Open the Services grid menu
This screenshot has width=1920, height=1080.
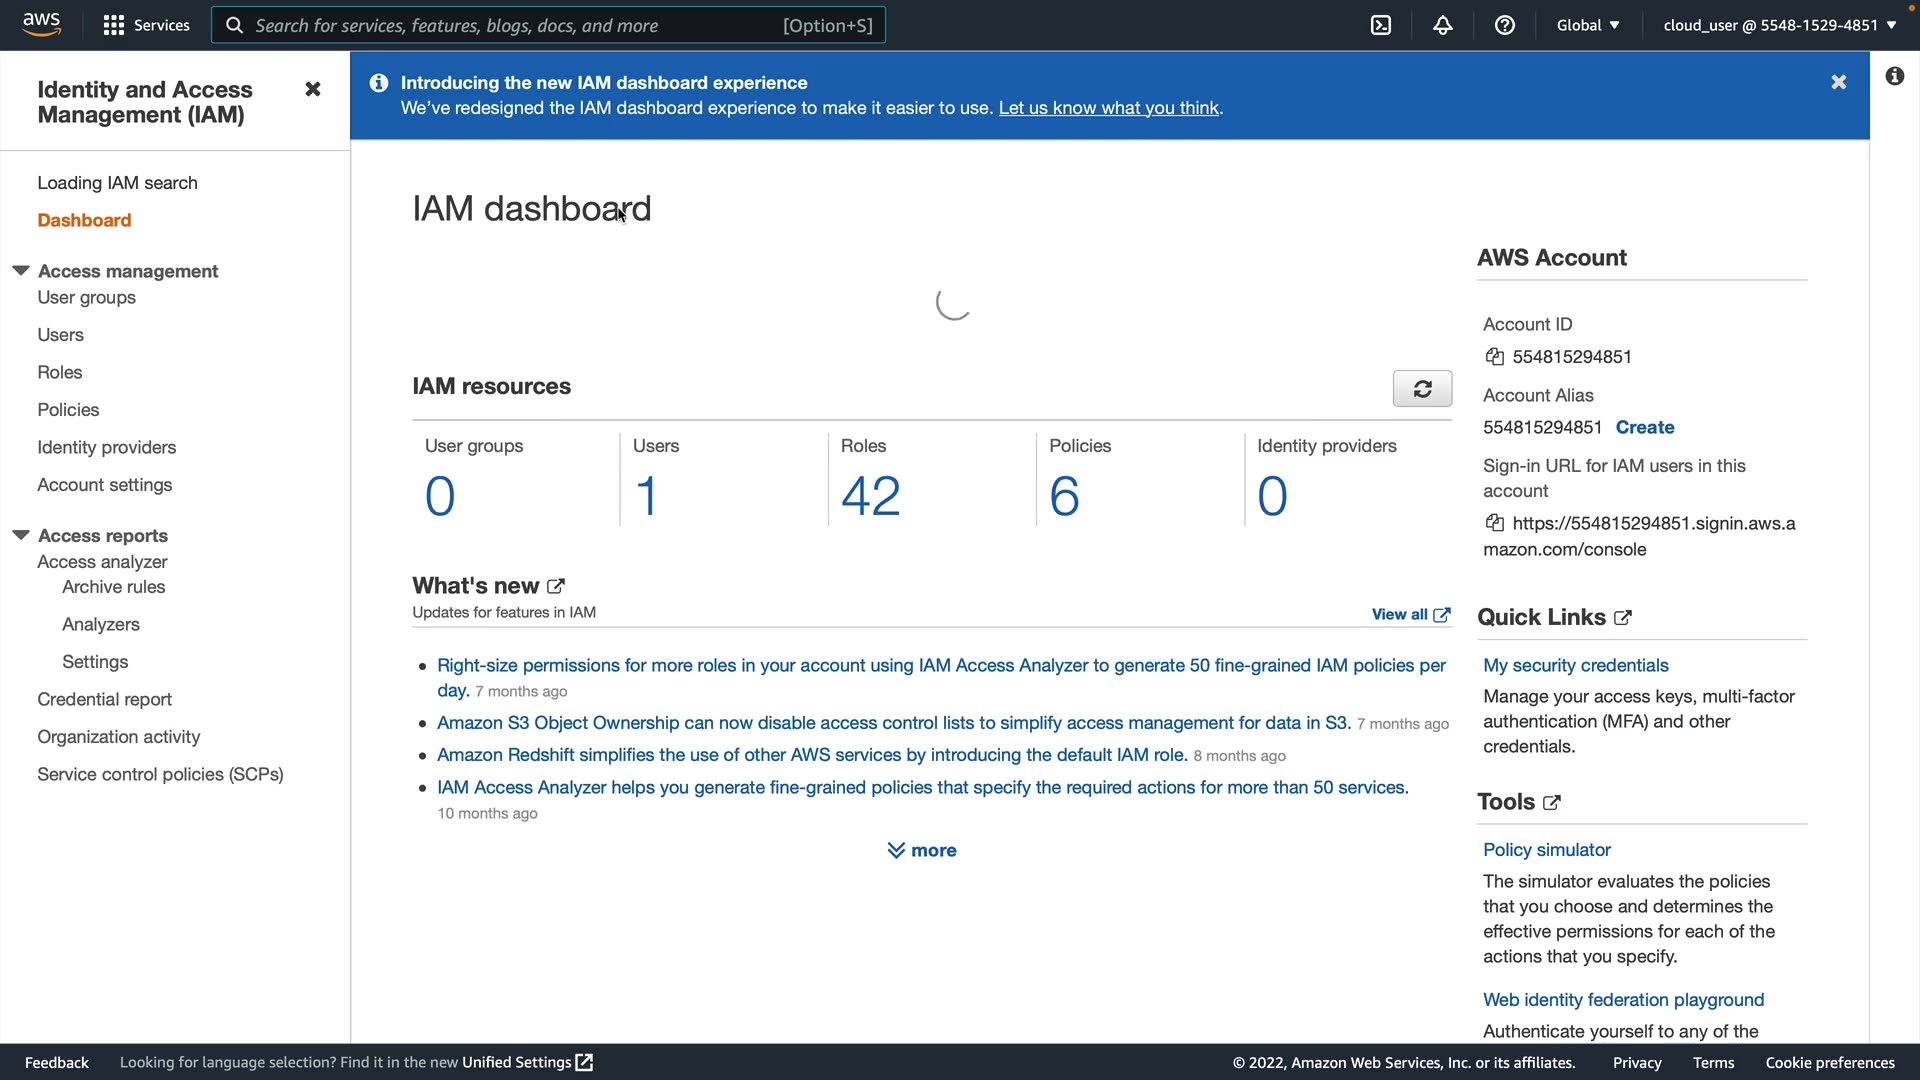pyautogui.click(x=146, y=25)
